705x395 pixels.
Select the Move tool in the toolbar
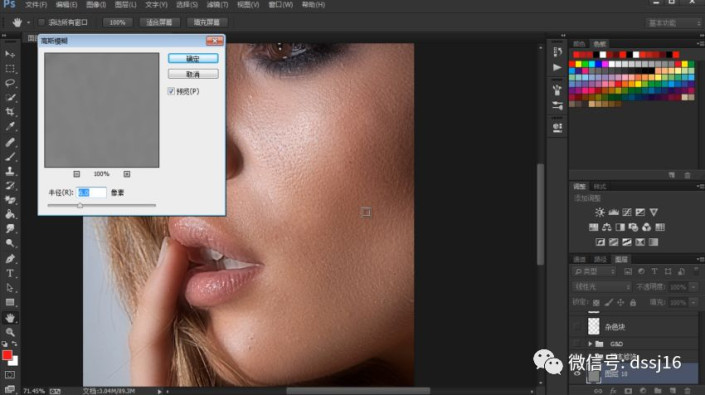point(10,54)
